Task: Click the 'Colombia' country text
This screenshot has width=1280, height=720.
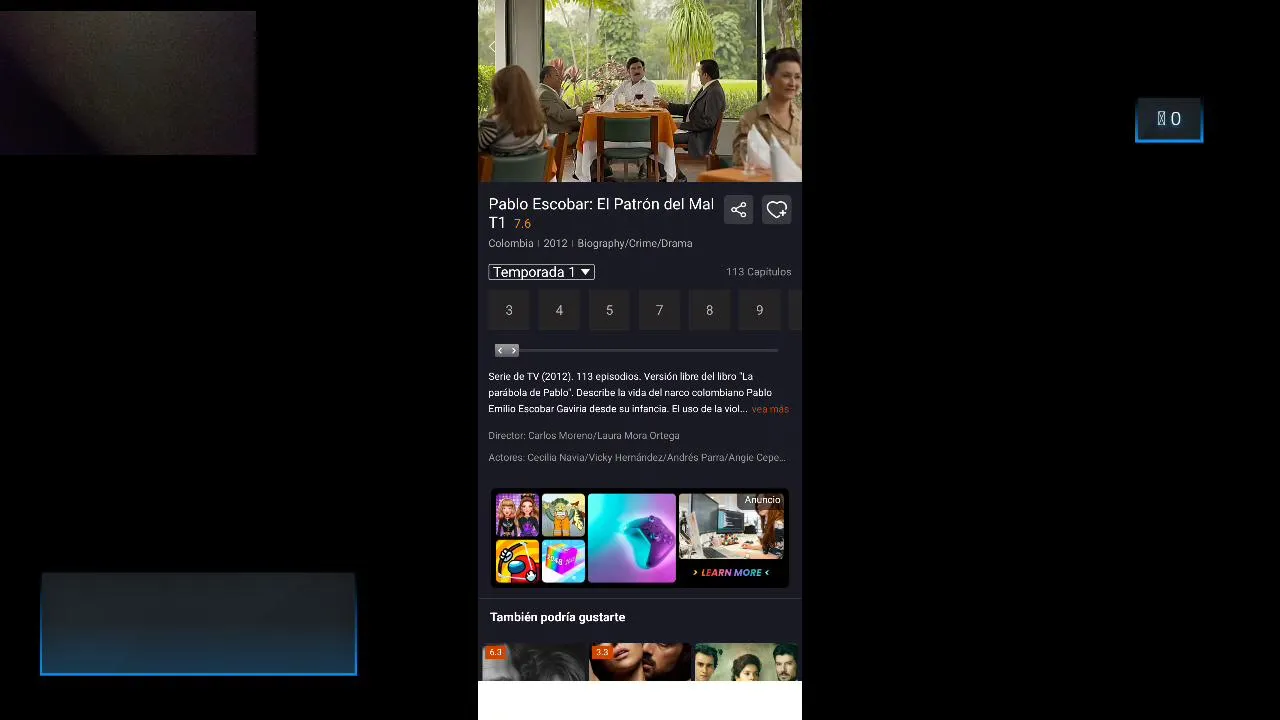Action: coord(510,243)
